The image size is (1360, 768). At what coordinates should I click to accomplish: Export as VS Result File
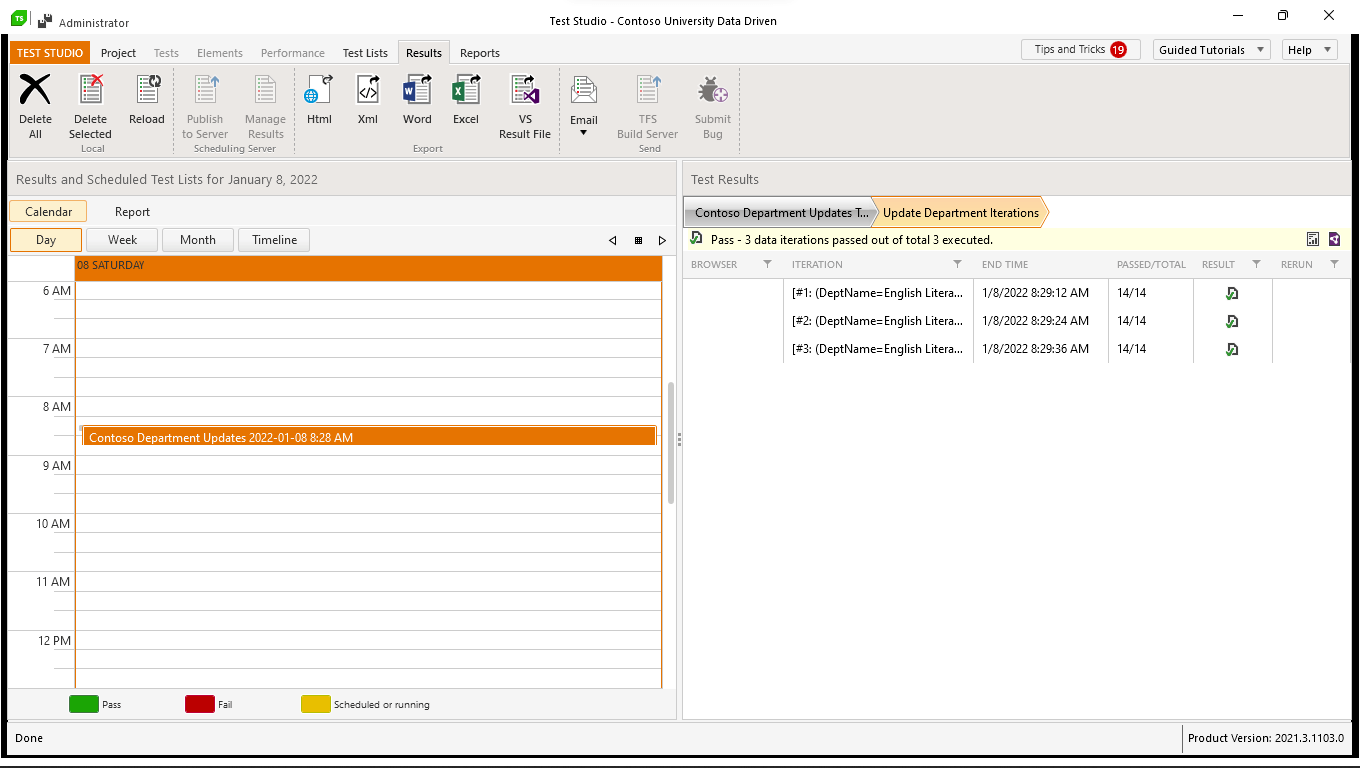click(525, 89)
